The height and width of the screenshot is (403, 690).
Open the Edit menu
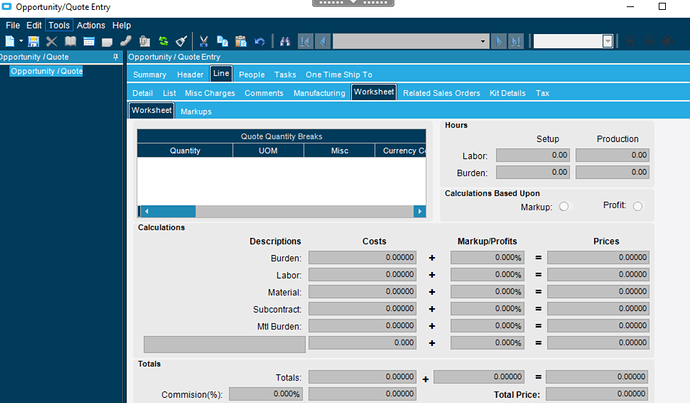(34, 26)
